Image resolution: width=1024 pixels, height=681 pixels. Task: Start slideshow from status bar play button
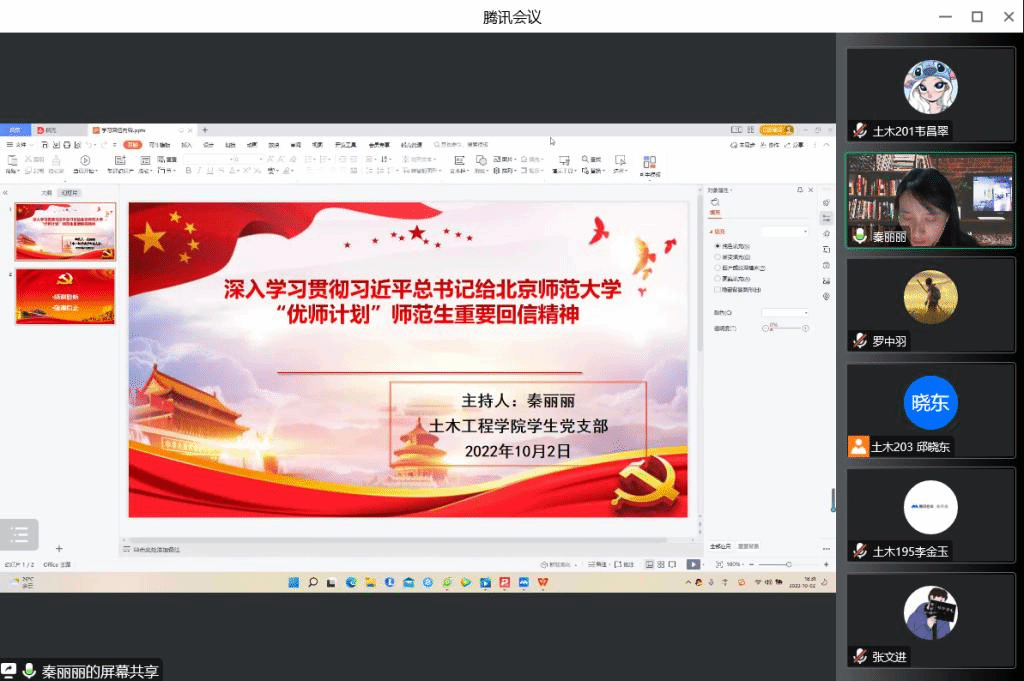tap(693, 564)
